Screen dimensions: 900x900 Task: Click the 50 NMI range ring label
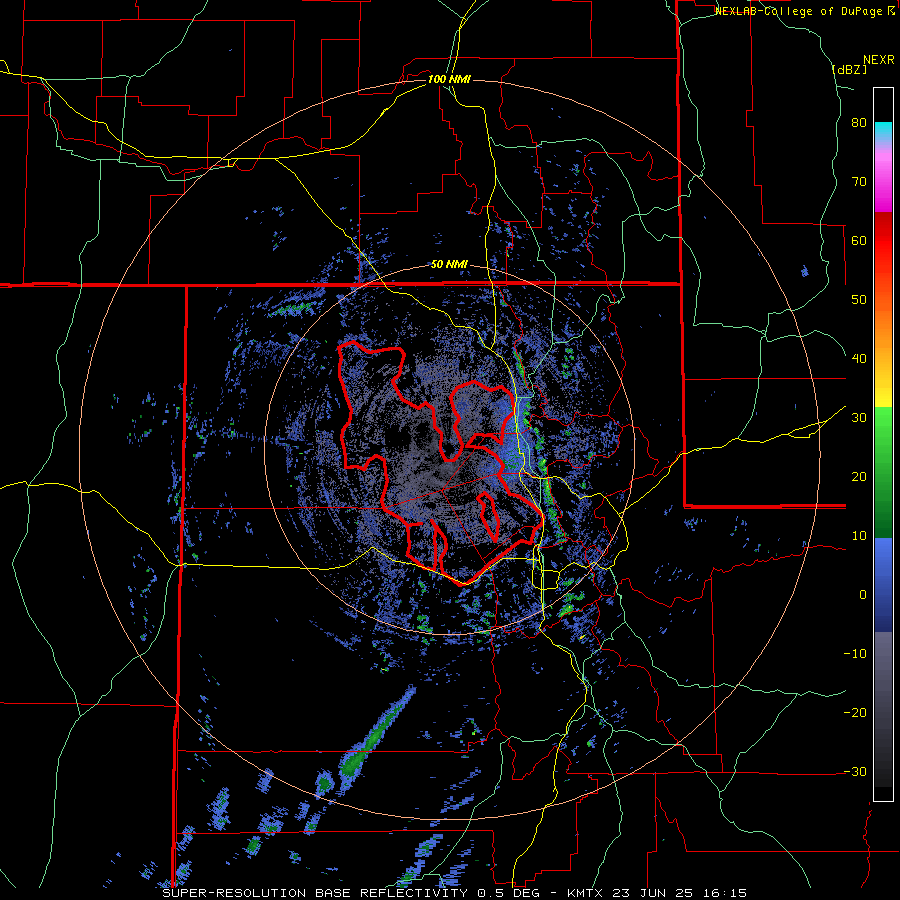(449, 265)
